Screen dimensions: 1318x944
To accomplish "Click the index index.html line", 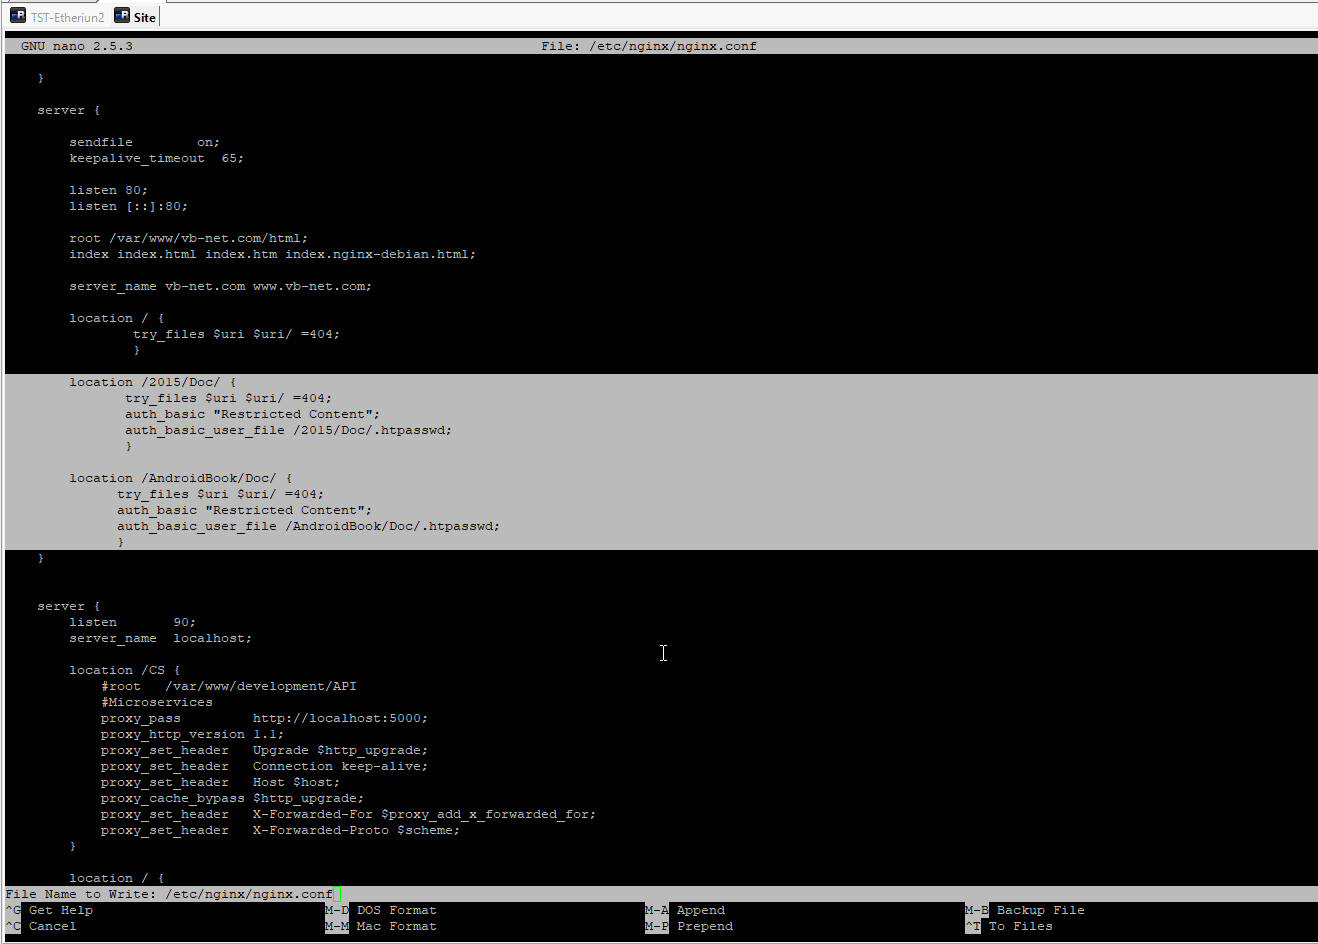I will coord(273,254).
